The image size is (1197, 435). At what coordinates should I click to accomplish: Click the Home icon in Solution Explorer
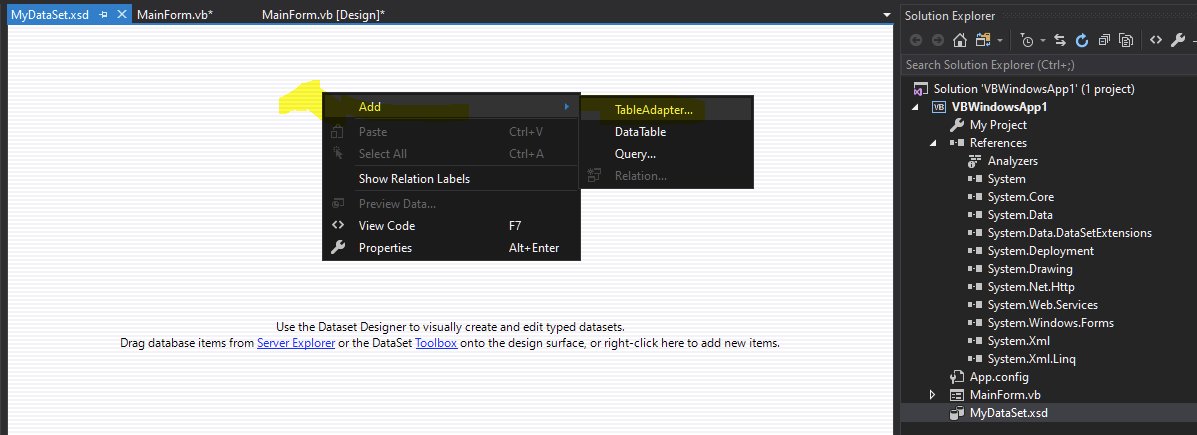click(960, 40)
